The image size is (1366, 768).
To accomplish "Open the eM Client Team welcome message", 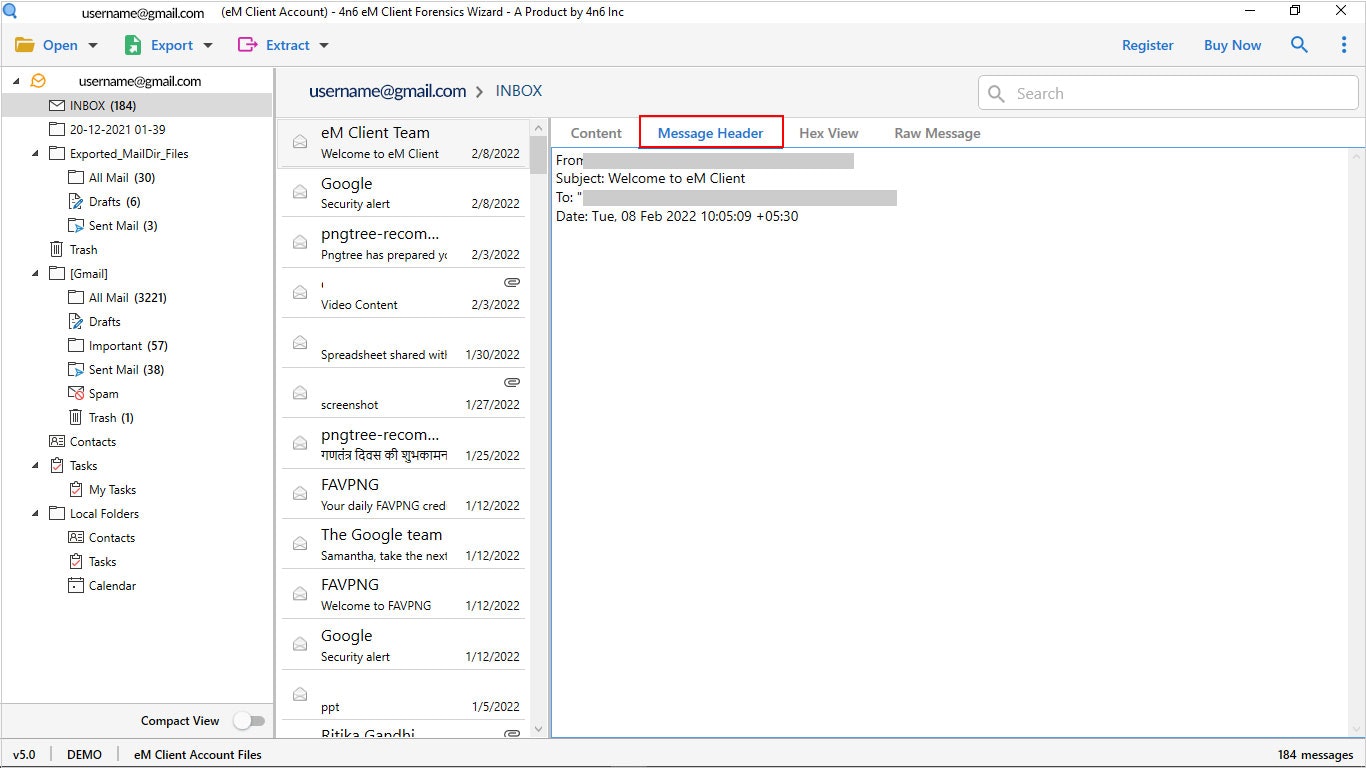I will coord(403,142).
